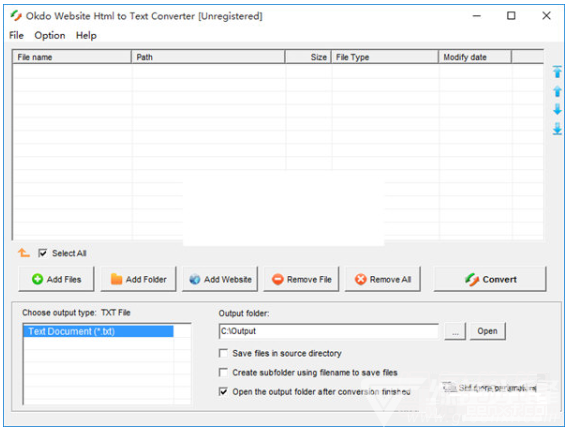Viewport: 568px width, 431px height.
Task: Click the Okdo app logo in title bar
Action: (16, 16)
